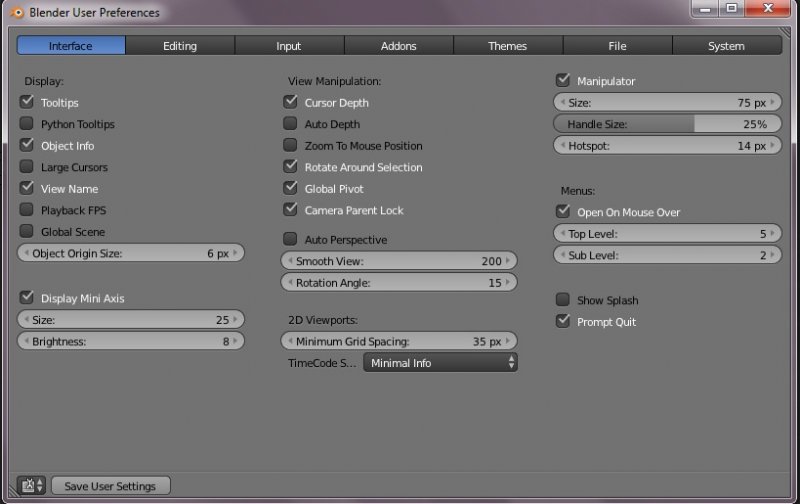Click the area split corner widget bottom left

[x=14, y=491]
